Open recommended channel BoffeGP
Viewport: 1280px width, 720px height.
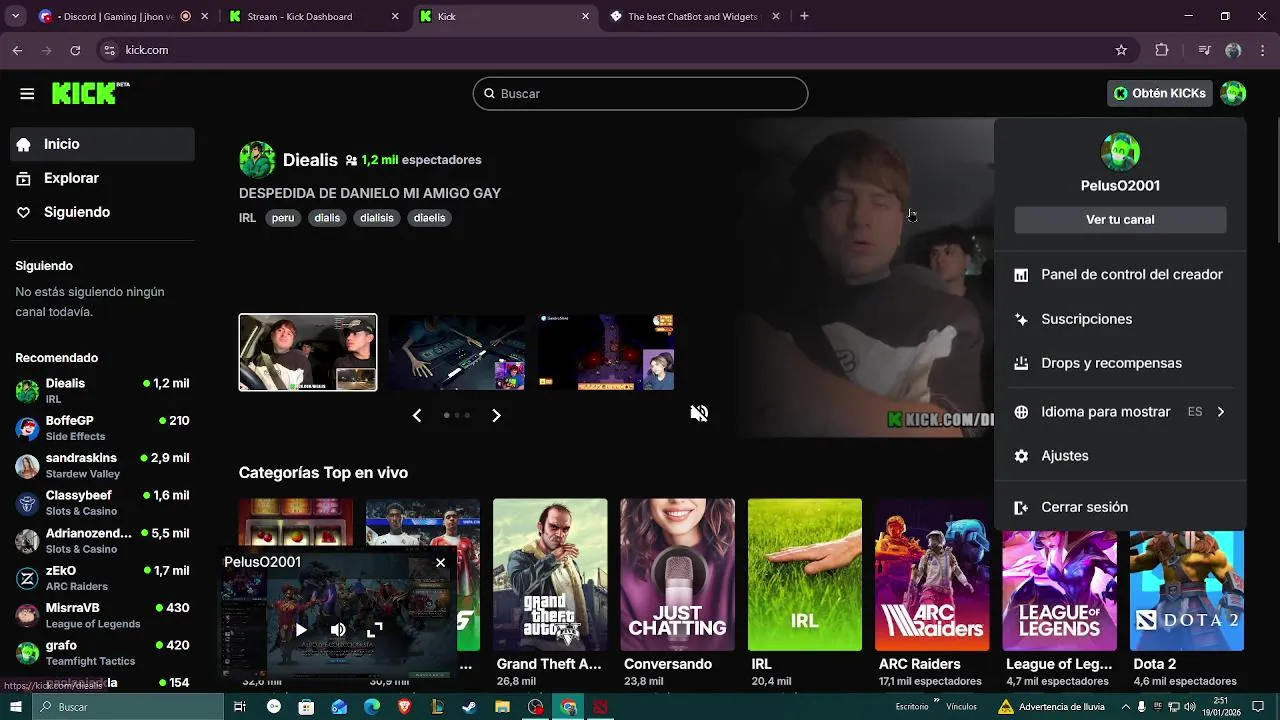click(x=103, y=428)
